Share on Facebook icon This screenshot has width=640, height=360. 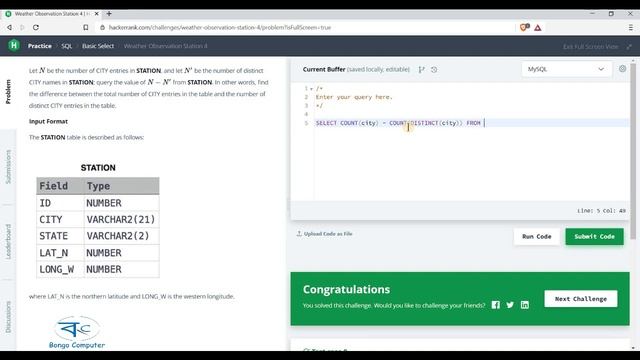pos(496,305)
